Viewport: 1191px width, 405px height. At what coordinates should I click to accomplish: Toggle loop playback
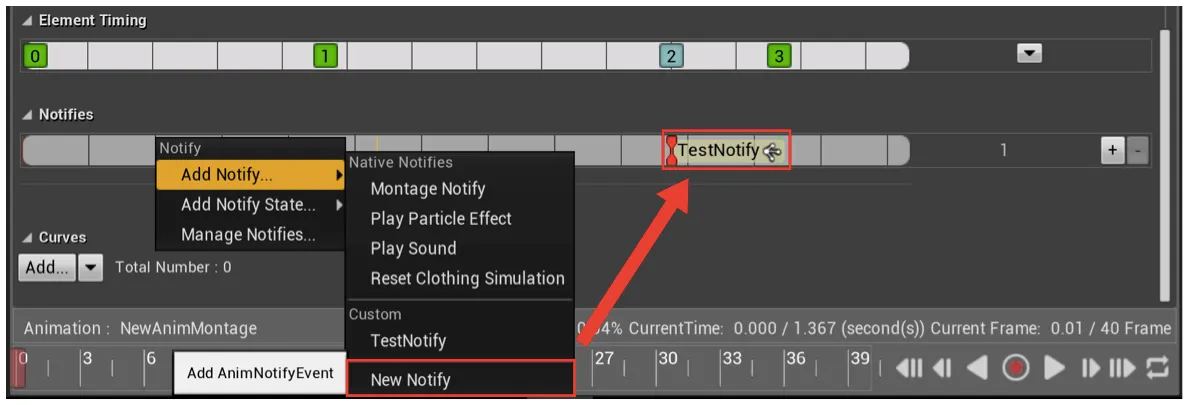pyautogui.click(x=1157, y=369)
